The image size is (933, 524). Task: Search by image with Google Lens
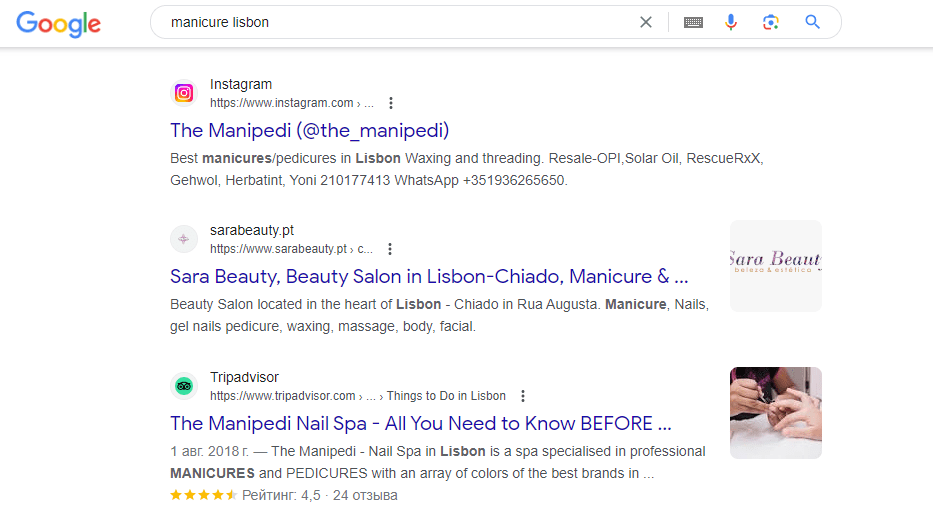[770, 22]
